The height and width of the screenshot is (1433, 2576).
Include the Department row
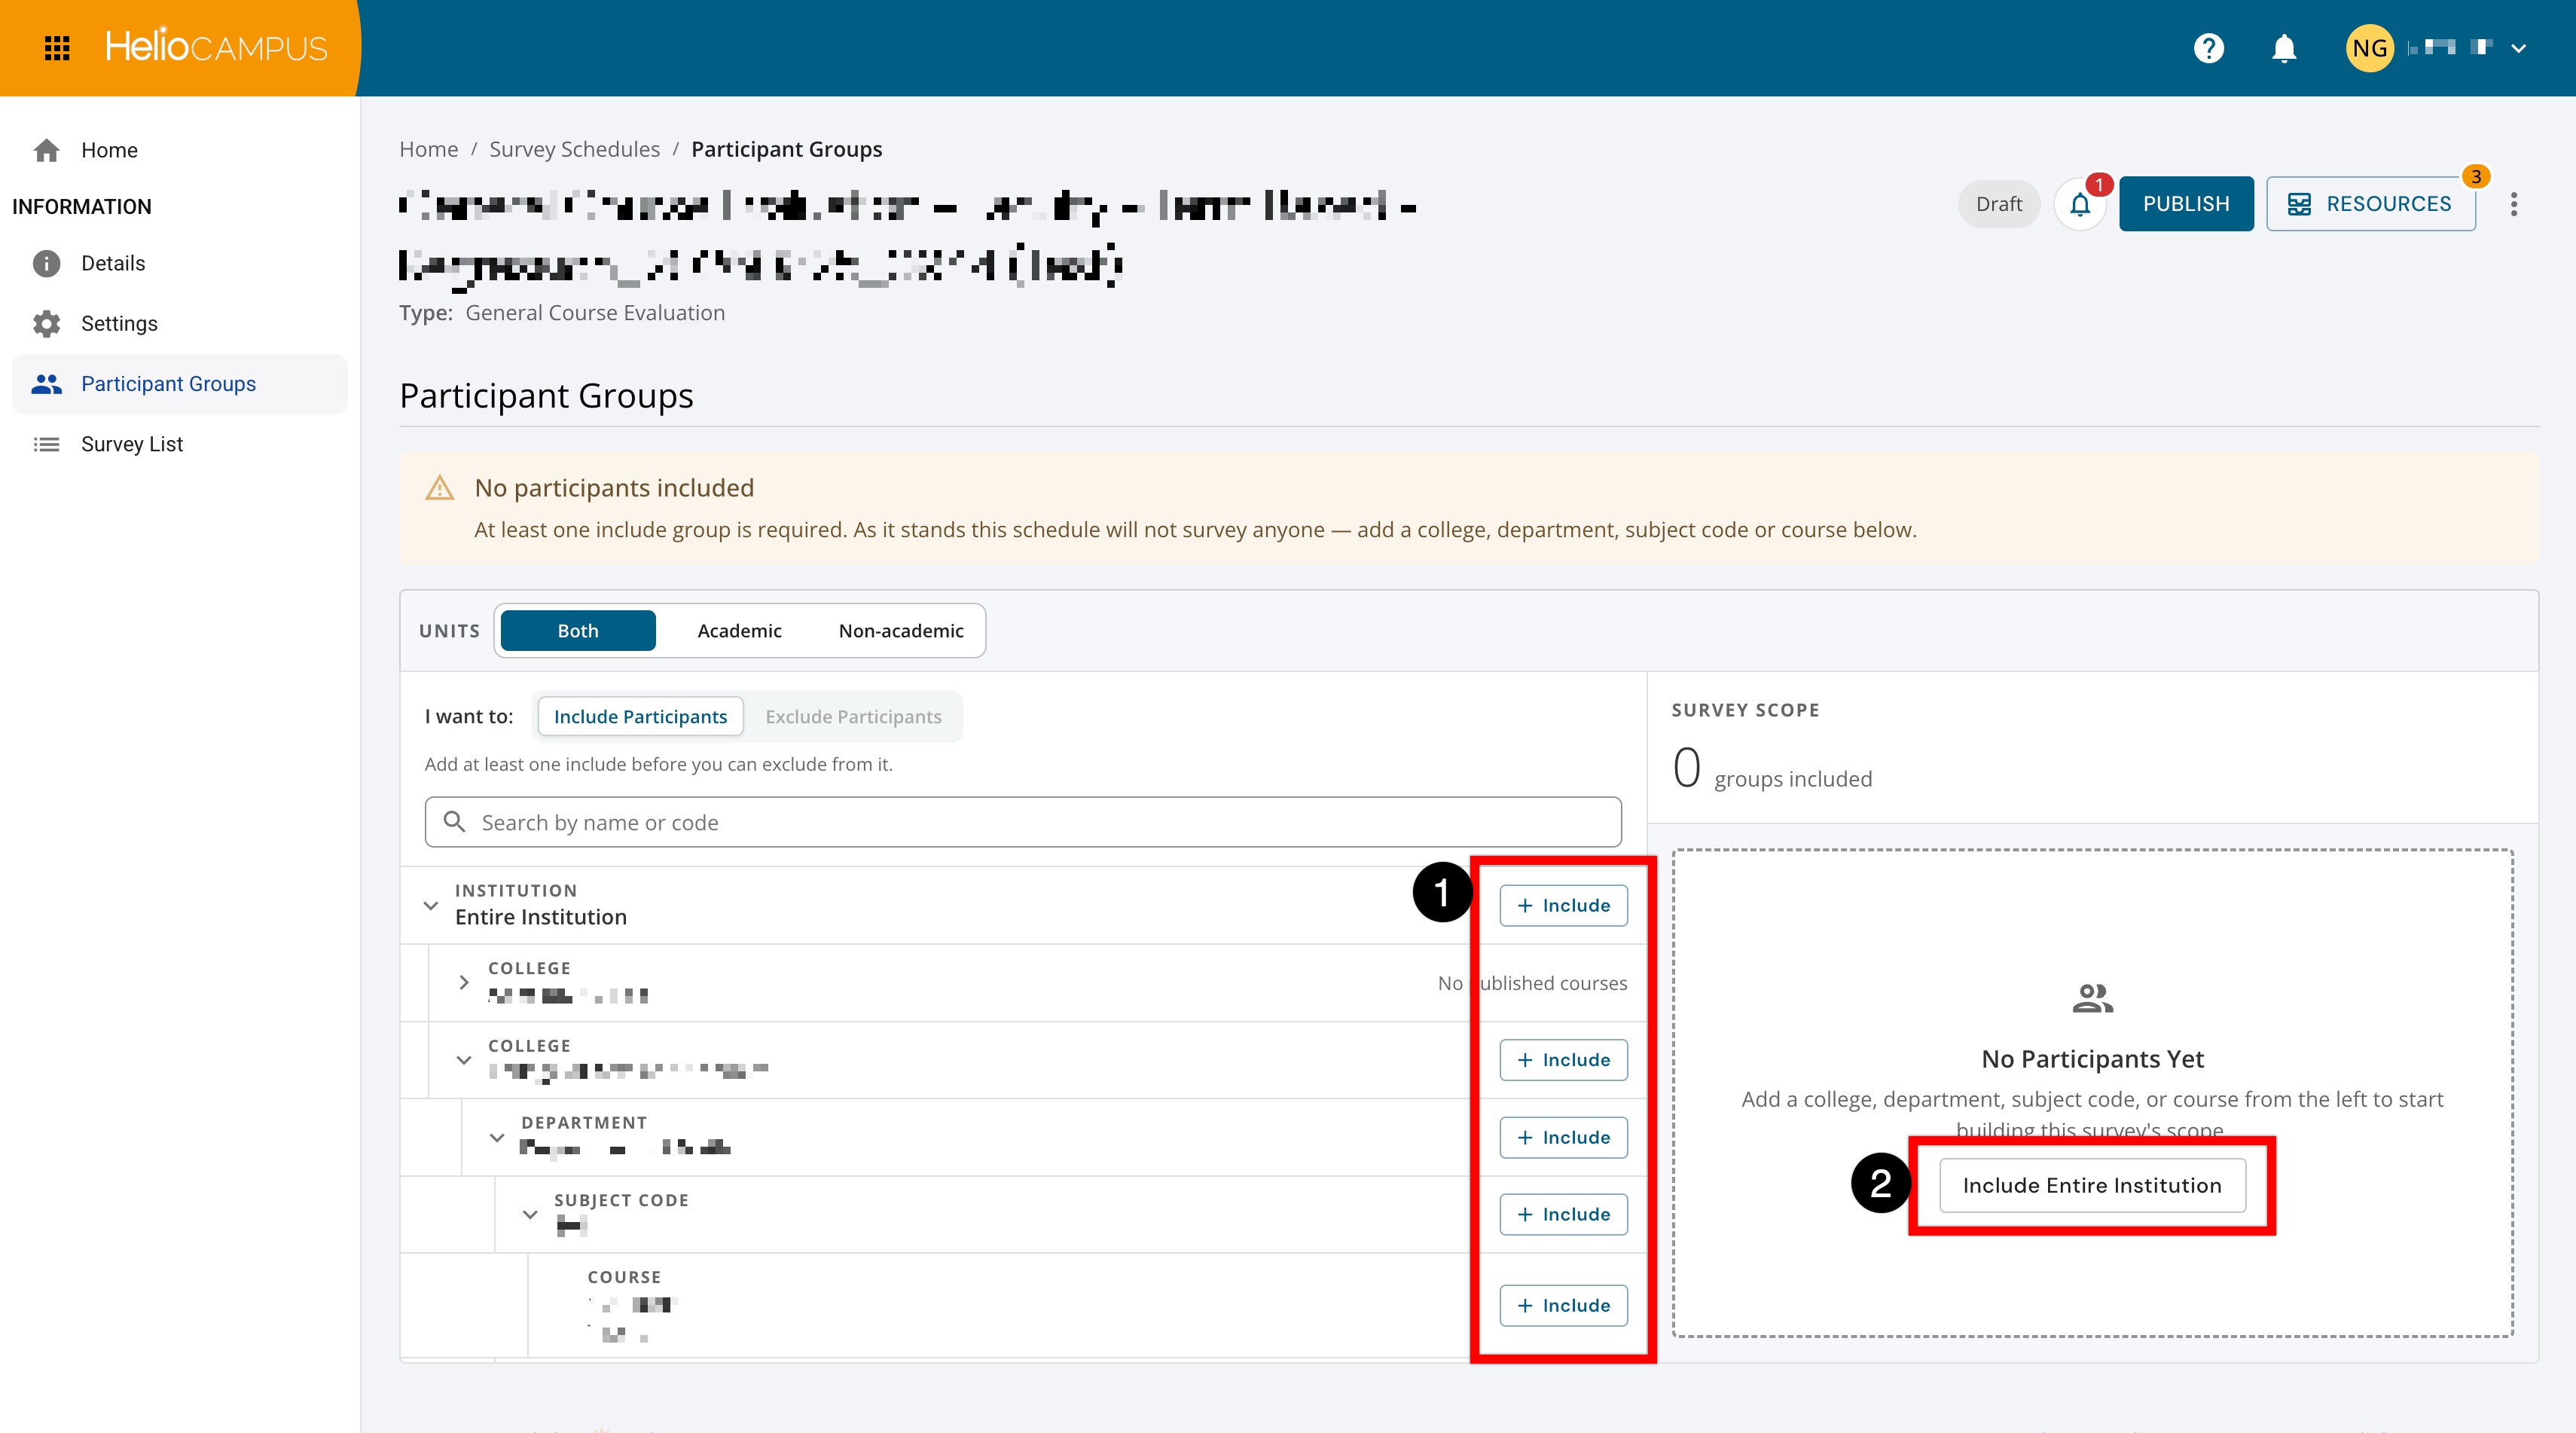click(x=1563, y=1138)
